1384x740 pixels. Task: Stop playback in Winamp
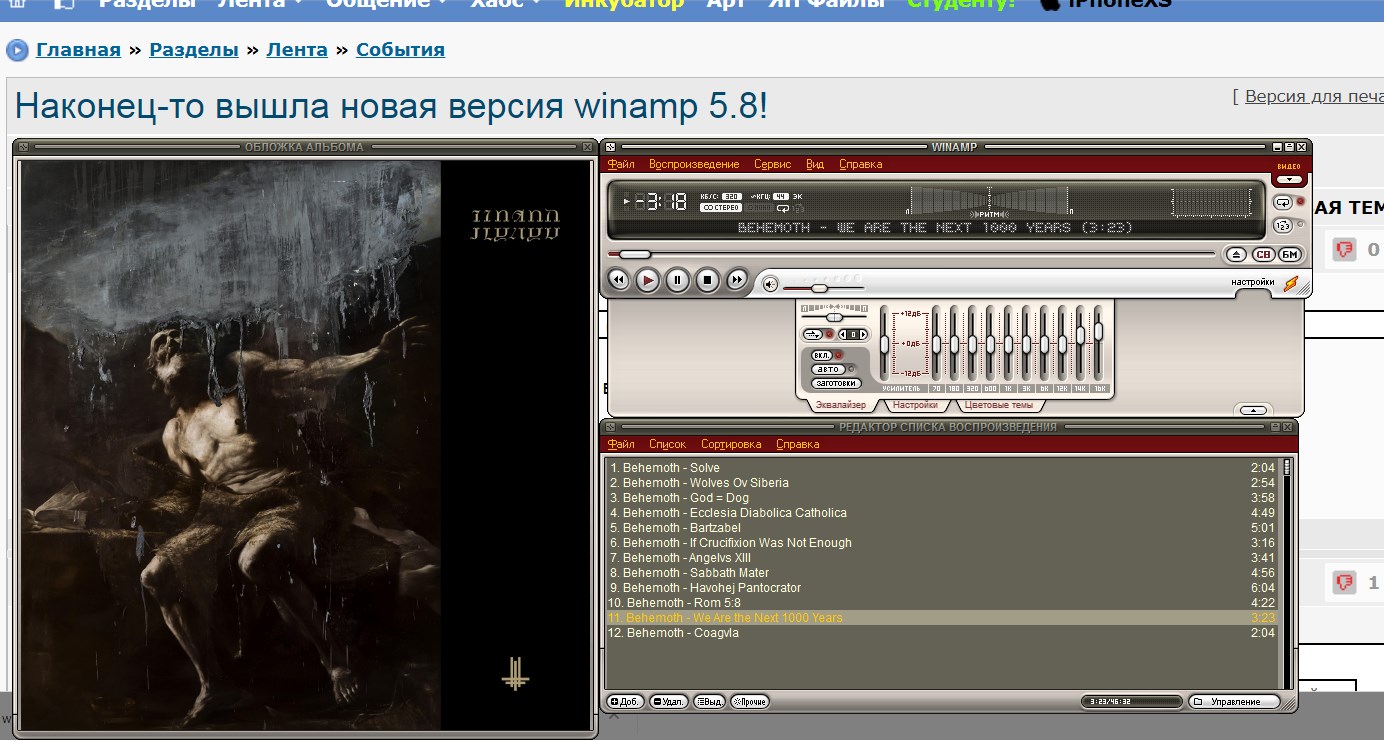pos(707,280)
